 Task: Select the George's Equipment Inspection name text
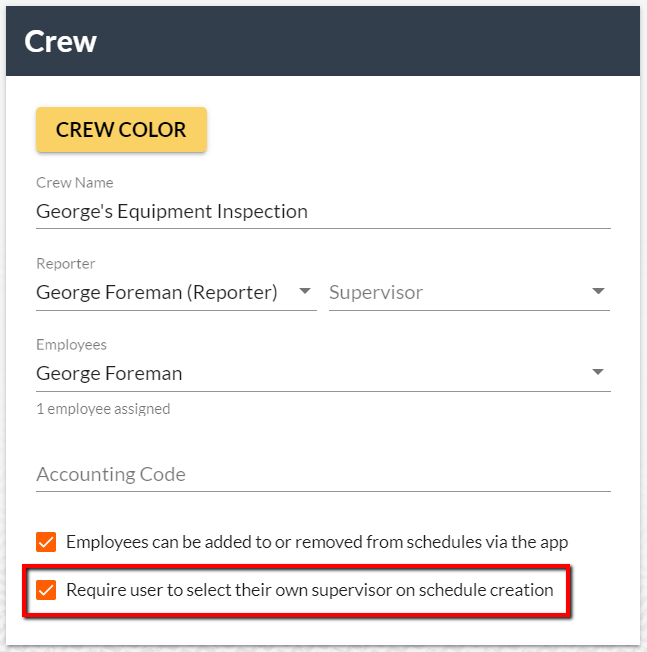click(x=172, y=212)
